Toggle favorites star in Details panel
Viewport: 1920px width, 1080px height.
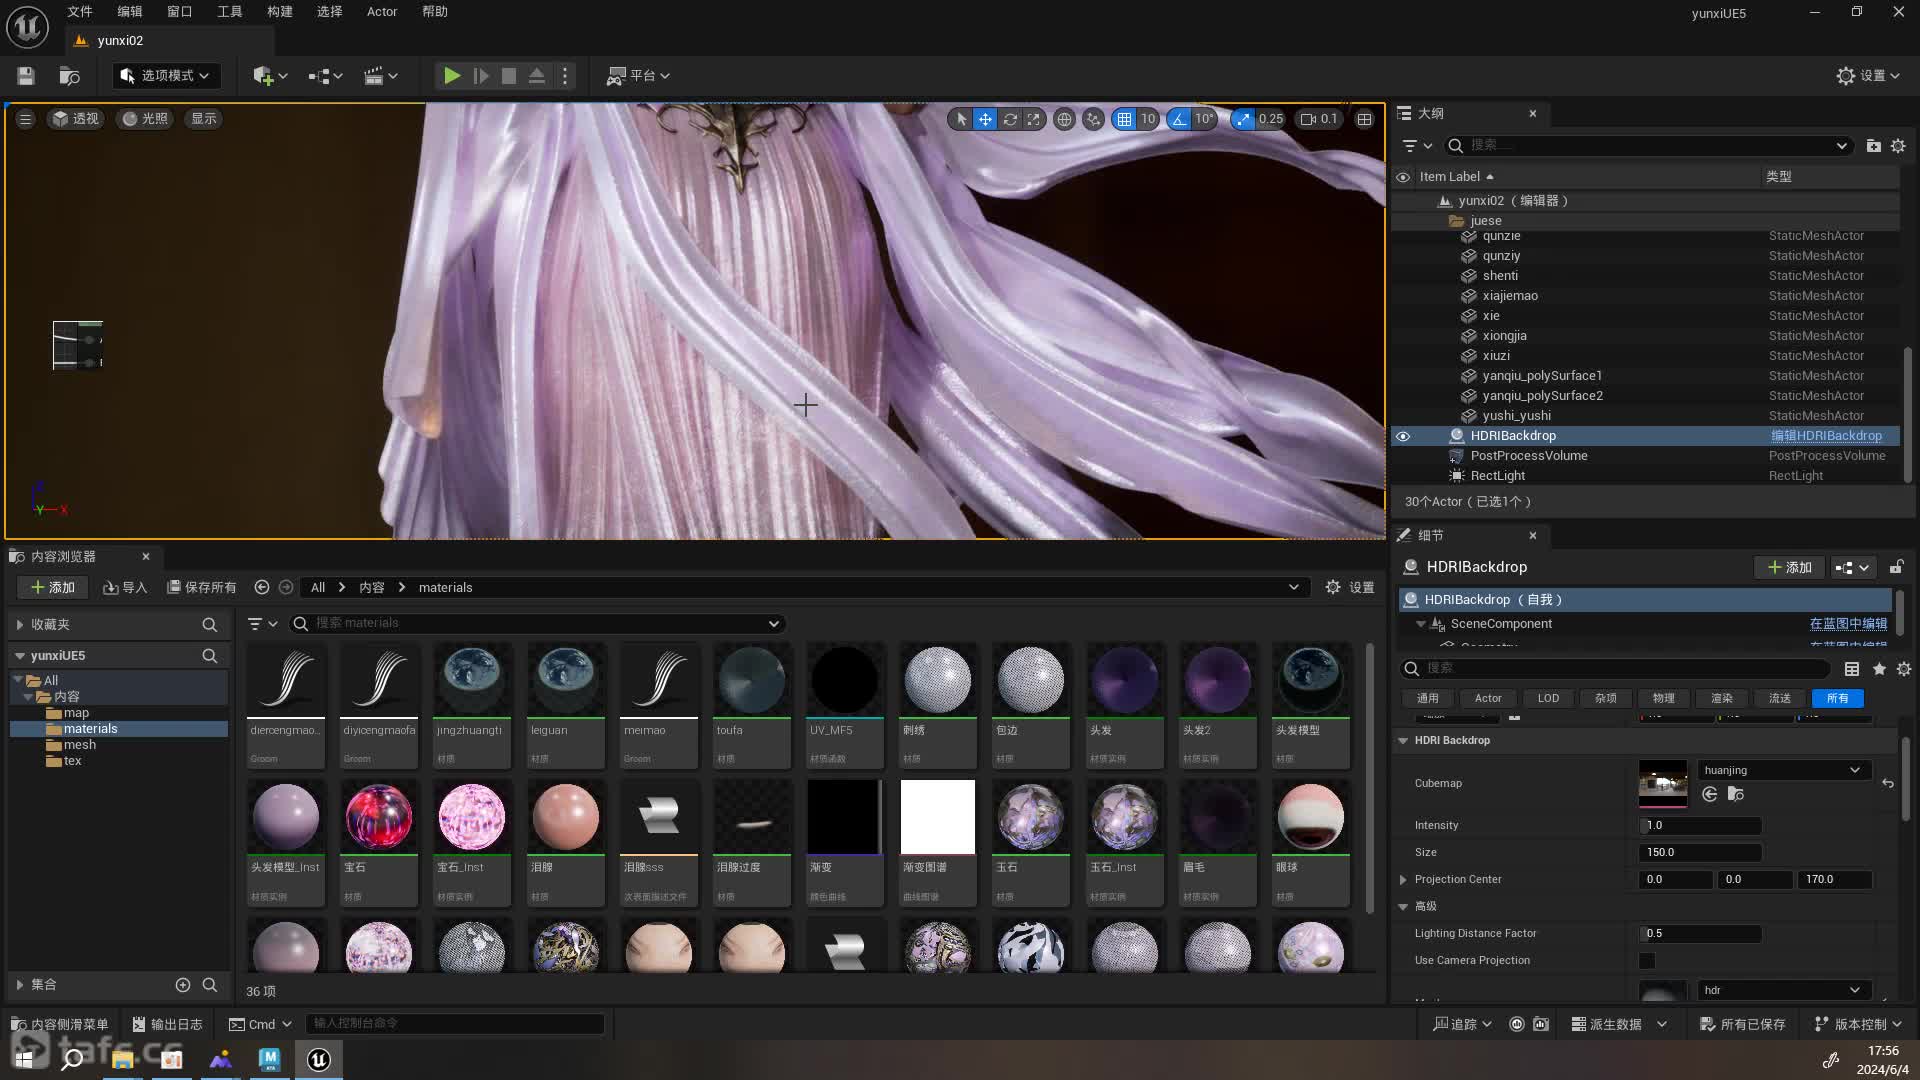(x=1879, y=669)
